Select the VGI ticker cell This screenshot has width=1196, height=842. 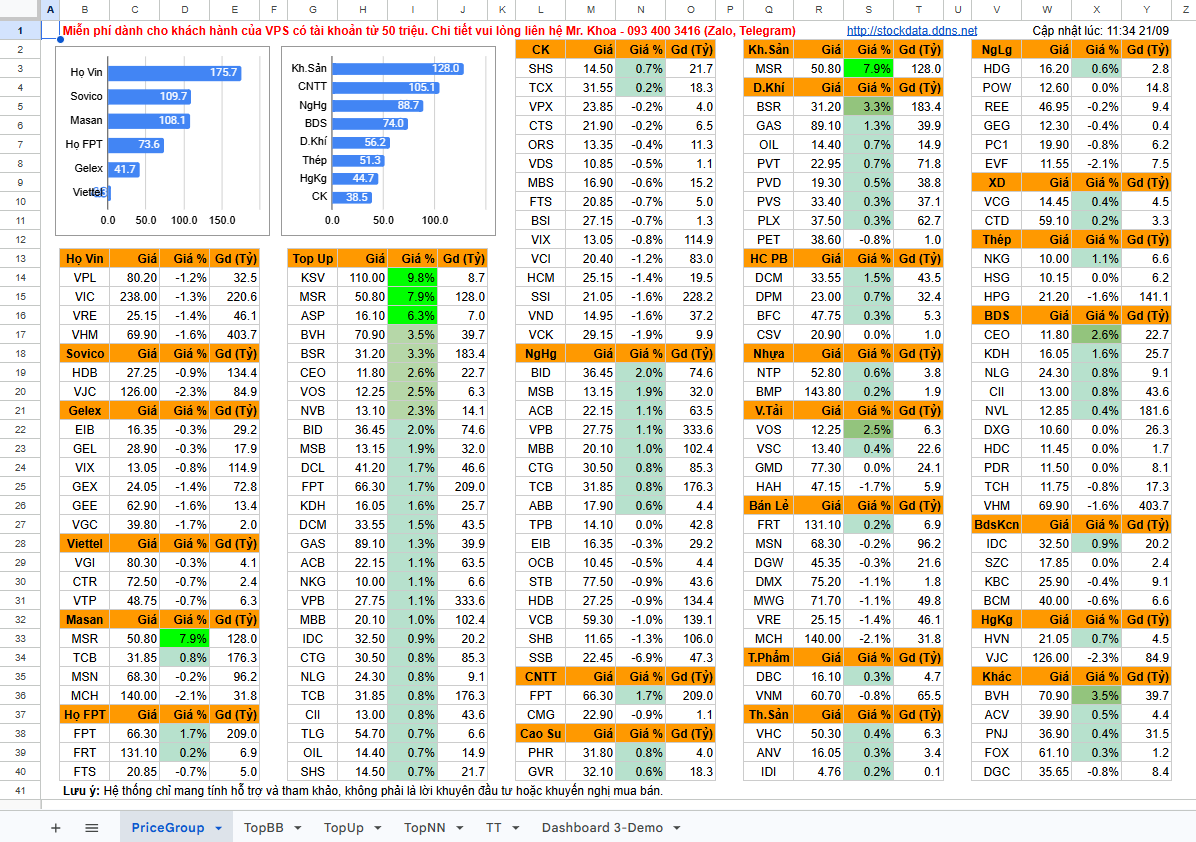(x=85, y=563)
